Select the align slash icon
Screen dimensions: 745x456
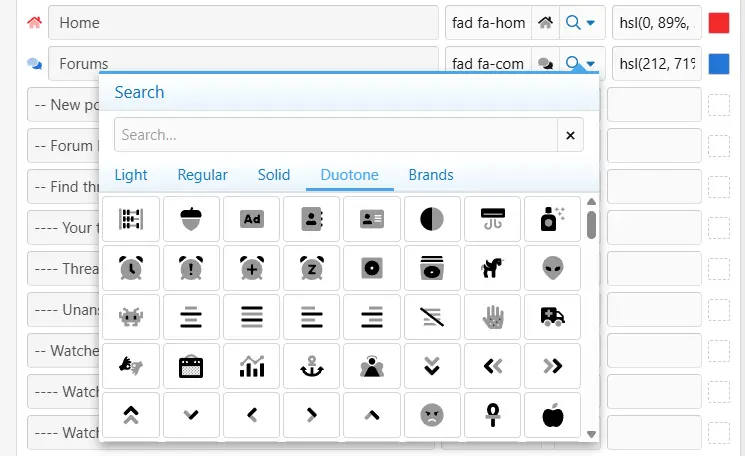[432, 317]
